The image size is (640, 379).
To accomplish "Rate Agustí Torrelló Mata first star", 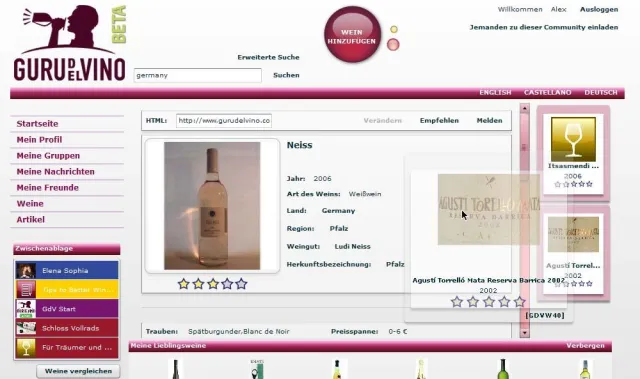I will pyautogui.click(x=457, y=302).
